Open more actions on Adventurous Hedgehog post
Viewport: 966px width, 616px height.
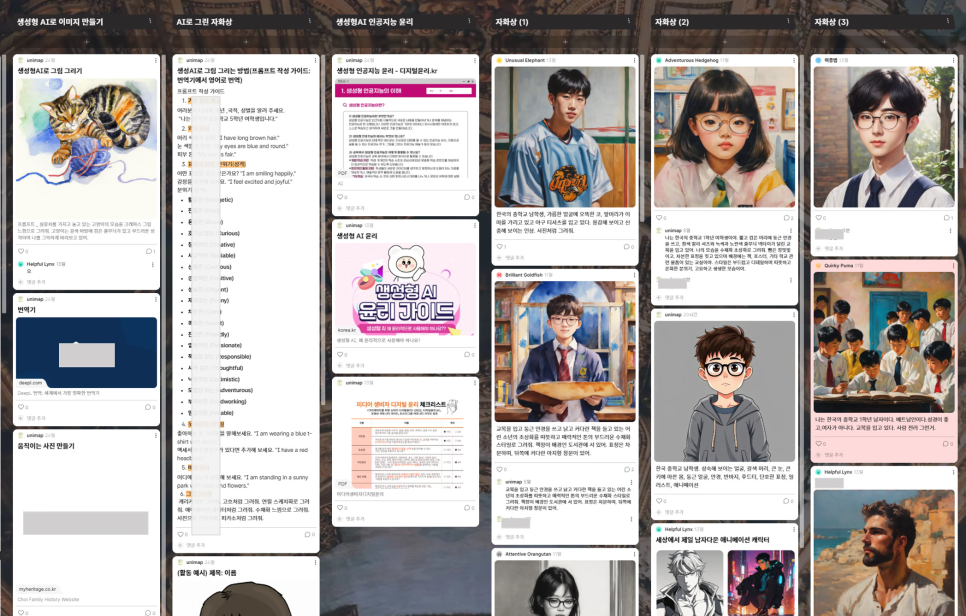[x=794, y=60]
